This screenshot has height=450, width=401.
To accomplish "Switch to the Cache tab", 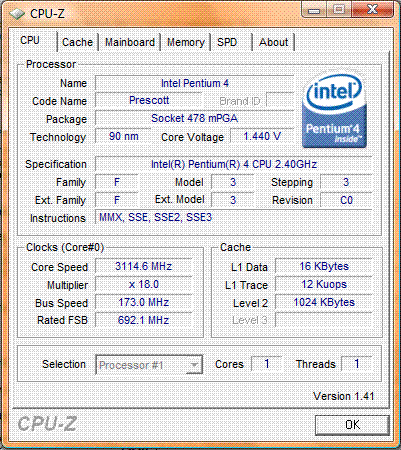I will coord(77,42).
